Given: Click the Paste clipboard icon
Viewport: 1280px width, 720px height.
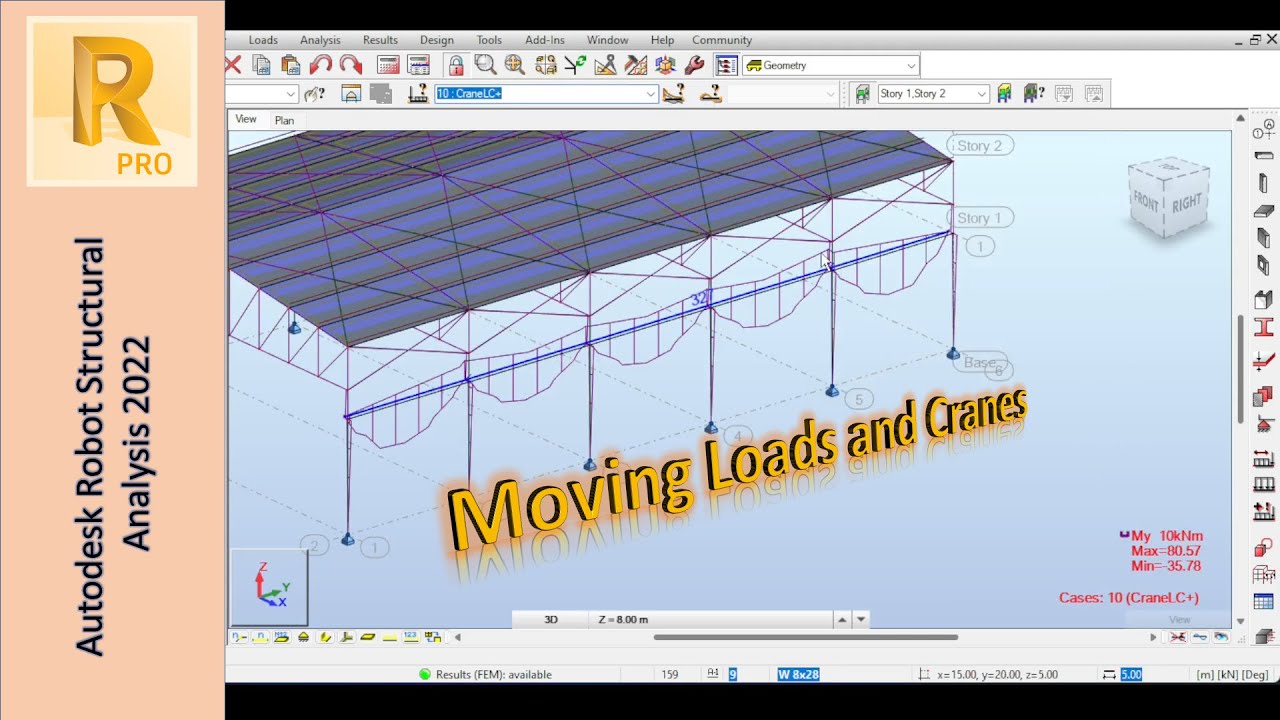Looking at the screenshot, I should 291,65.
